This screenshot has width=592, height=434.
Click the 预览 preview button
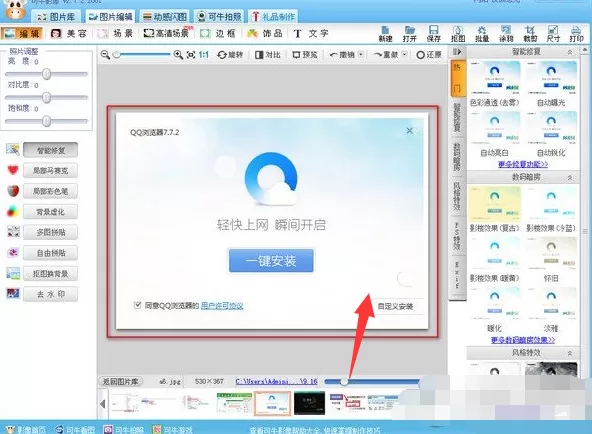click(x=305, y=55)
